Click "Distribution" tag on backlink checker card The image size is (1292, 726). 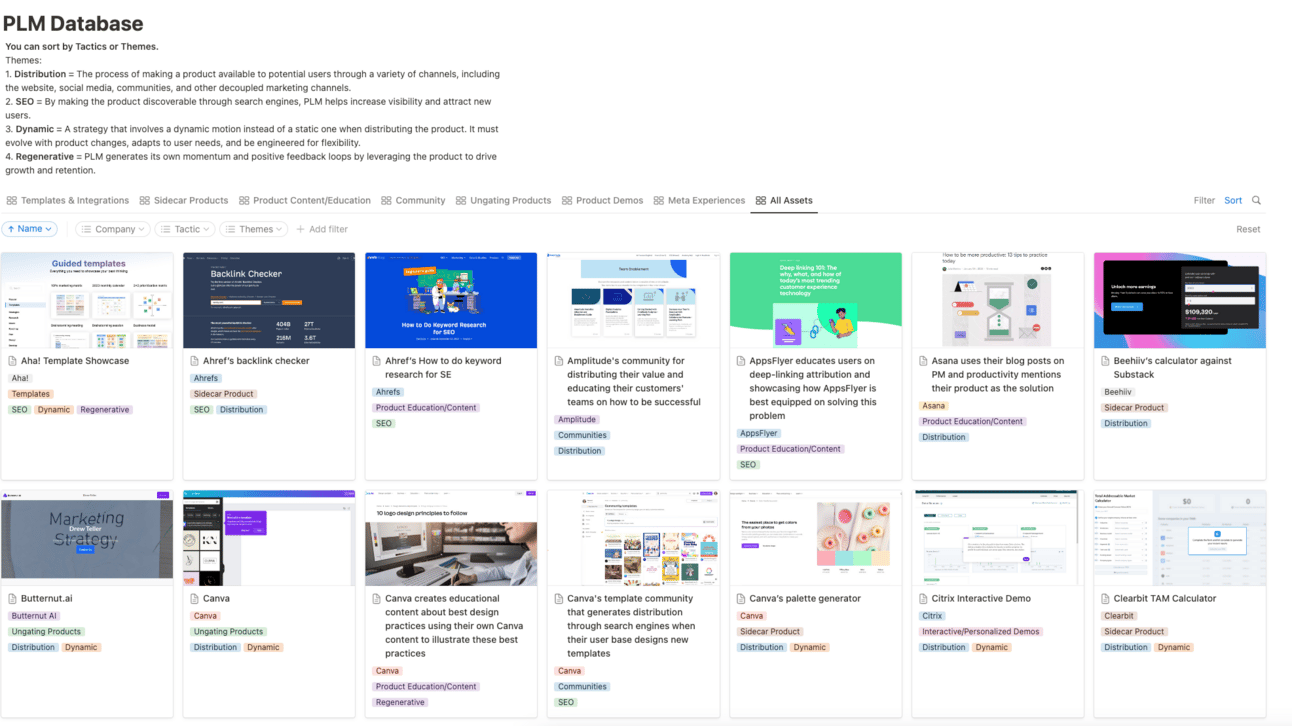(x=241, y=410)
